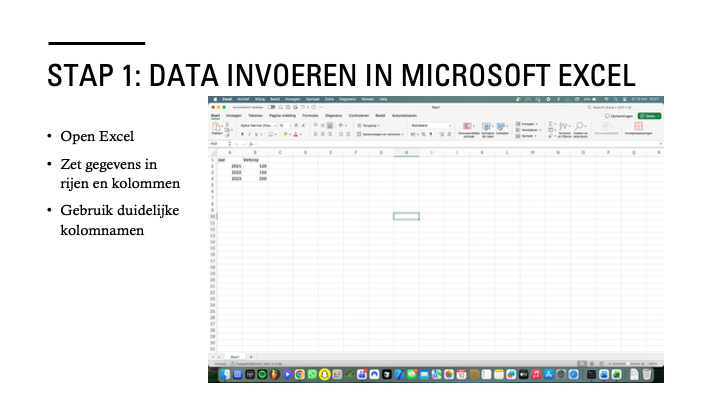Click the italic I icon
The image size is (720, 405).
tap(247, 133)
